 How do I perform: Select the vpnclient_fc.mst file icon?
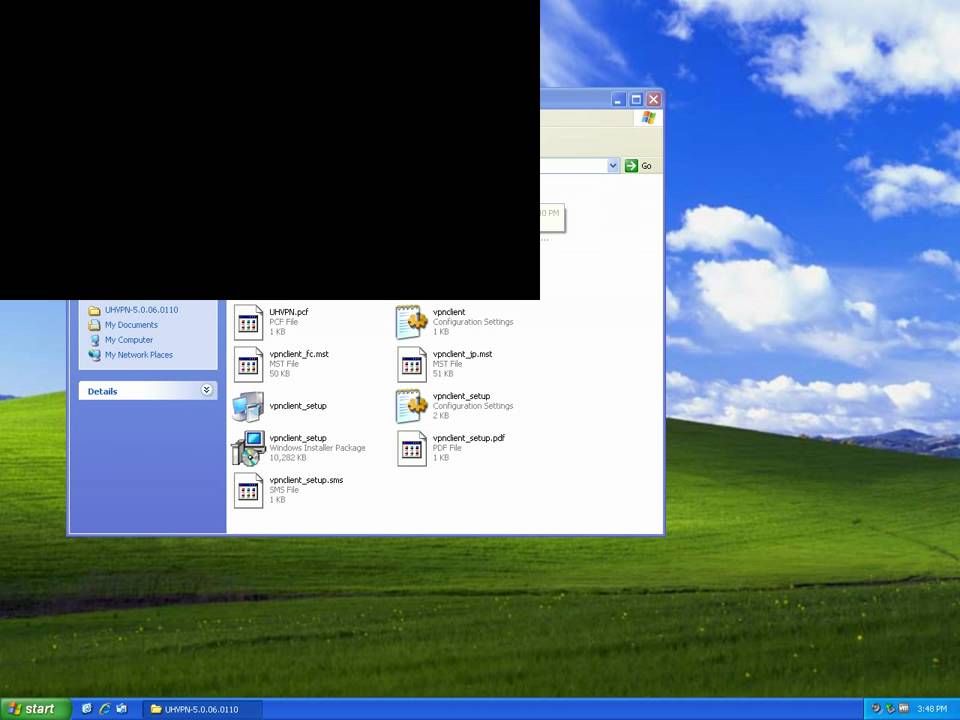[x=249, y=364]
